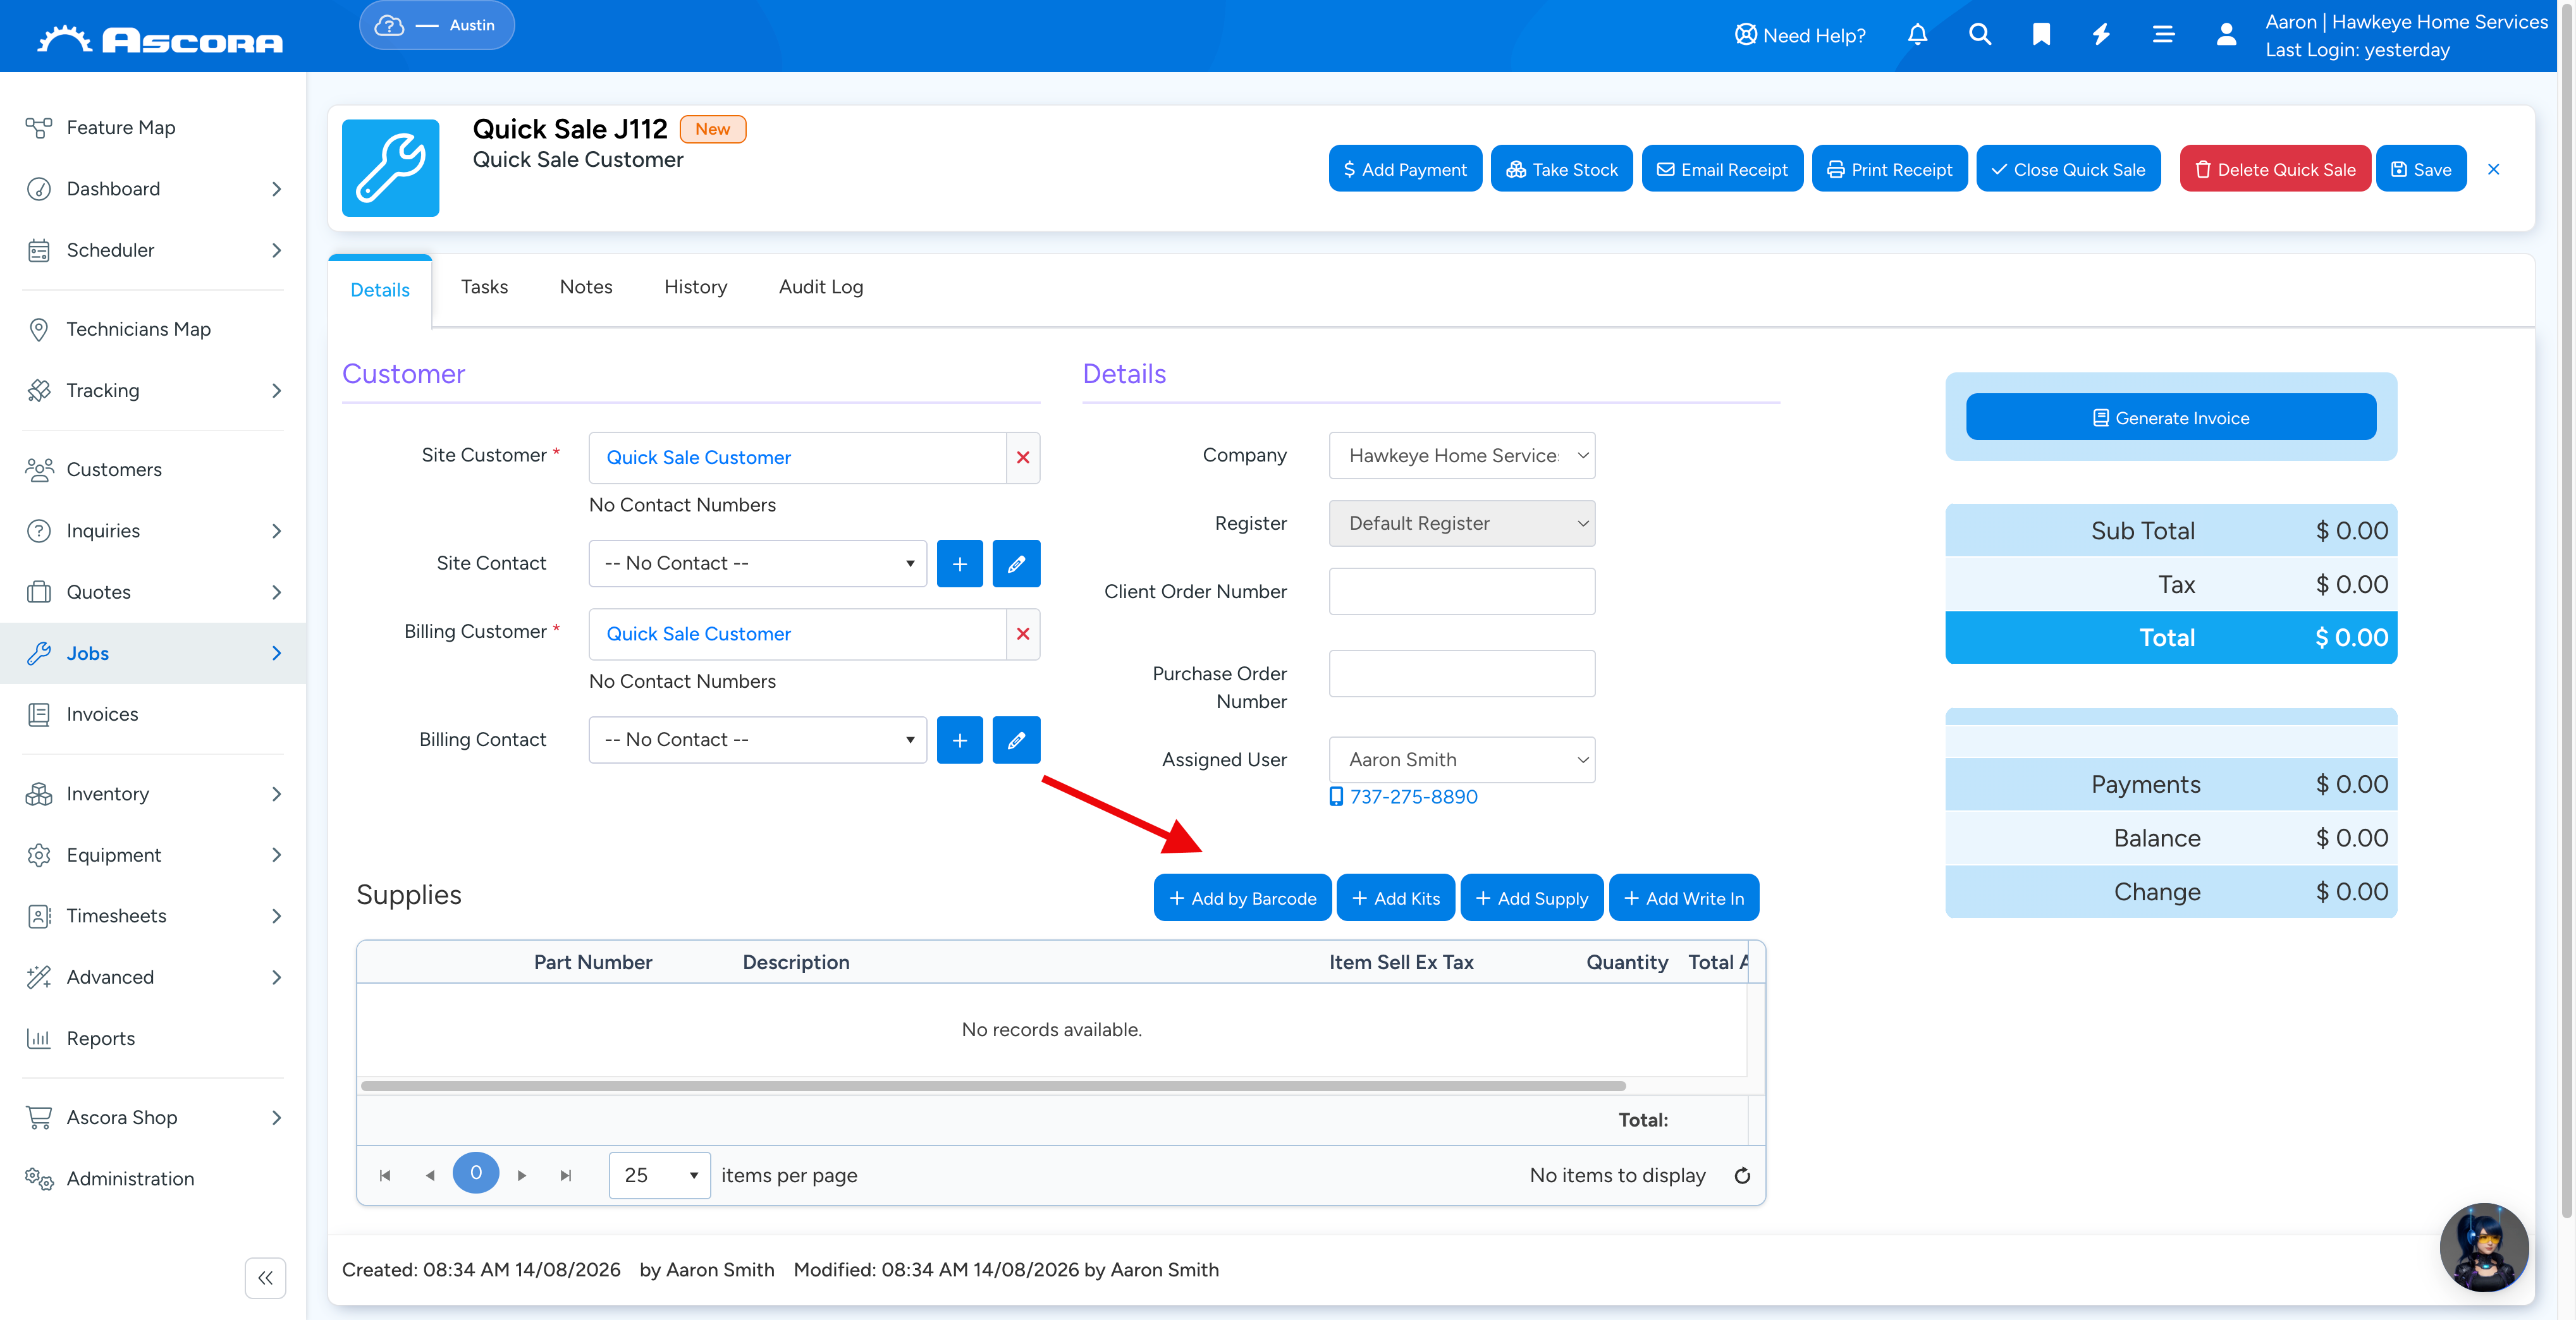Open the items per page dropdown
This screenshot has width=2576, height=1320.
[659, 1175]
